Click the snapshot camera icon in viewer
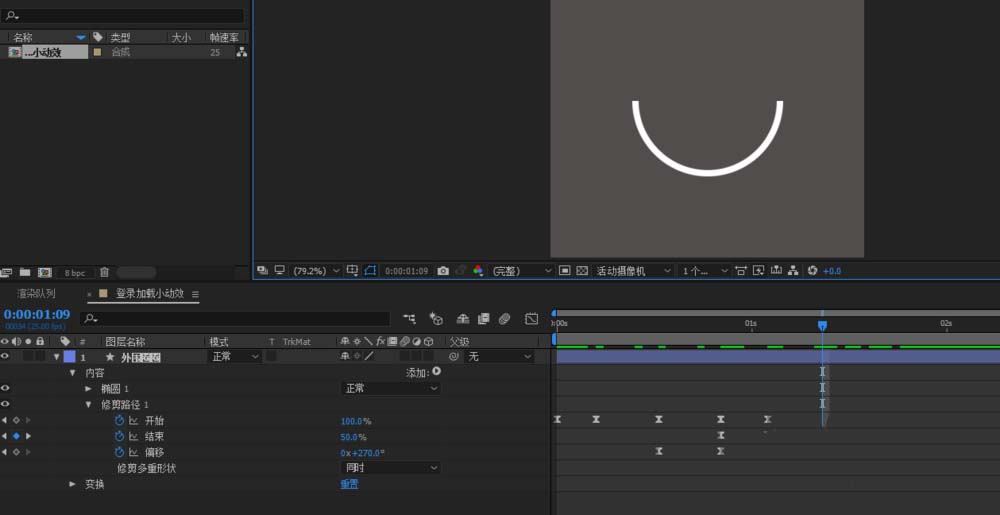Image resolution: width=1000 pixels, height=515 pixels. (x=443, y=271)
